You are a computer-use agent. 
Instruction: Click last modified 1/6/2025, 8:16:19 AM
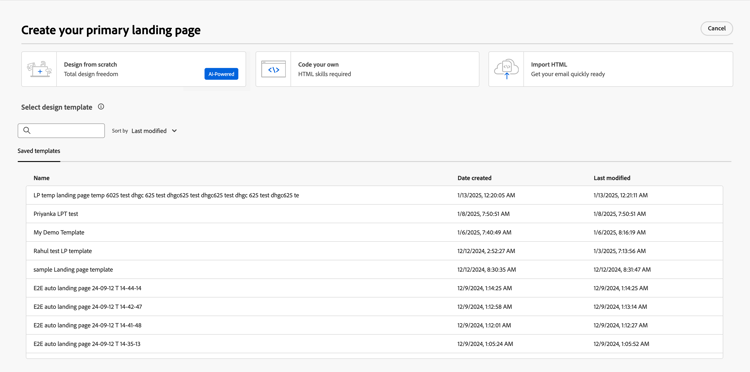pos(619,232)
